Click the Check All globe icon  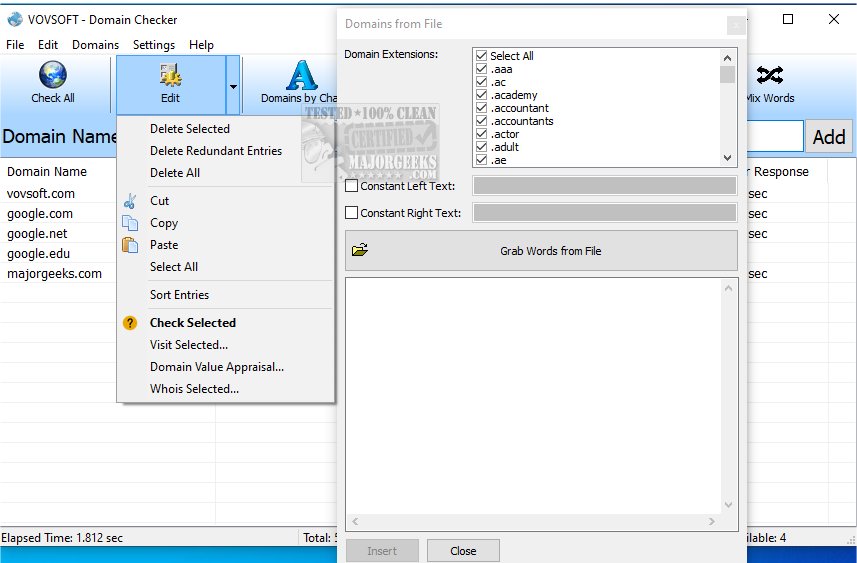coord(53,74)
